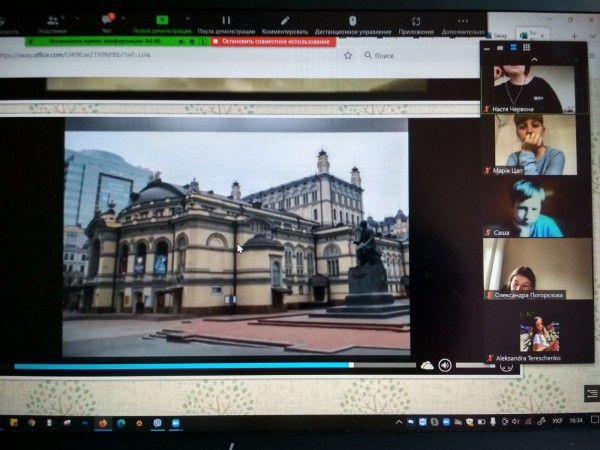This screenshot has width=600, height=450.
Task: Click the Zoom icon in system tray
Action: (447, 422)
